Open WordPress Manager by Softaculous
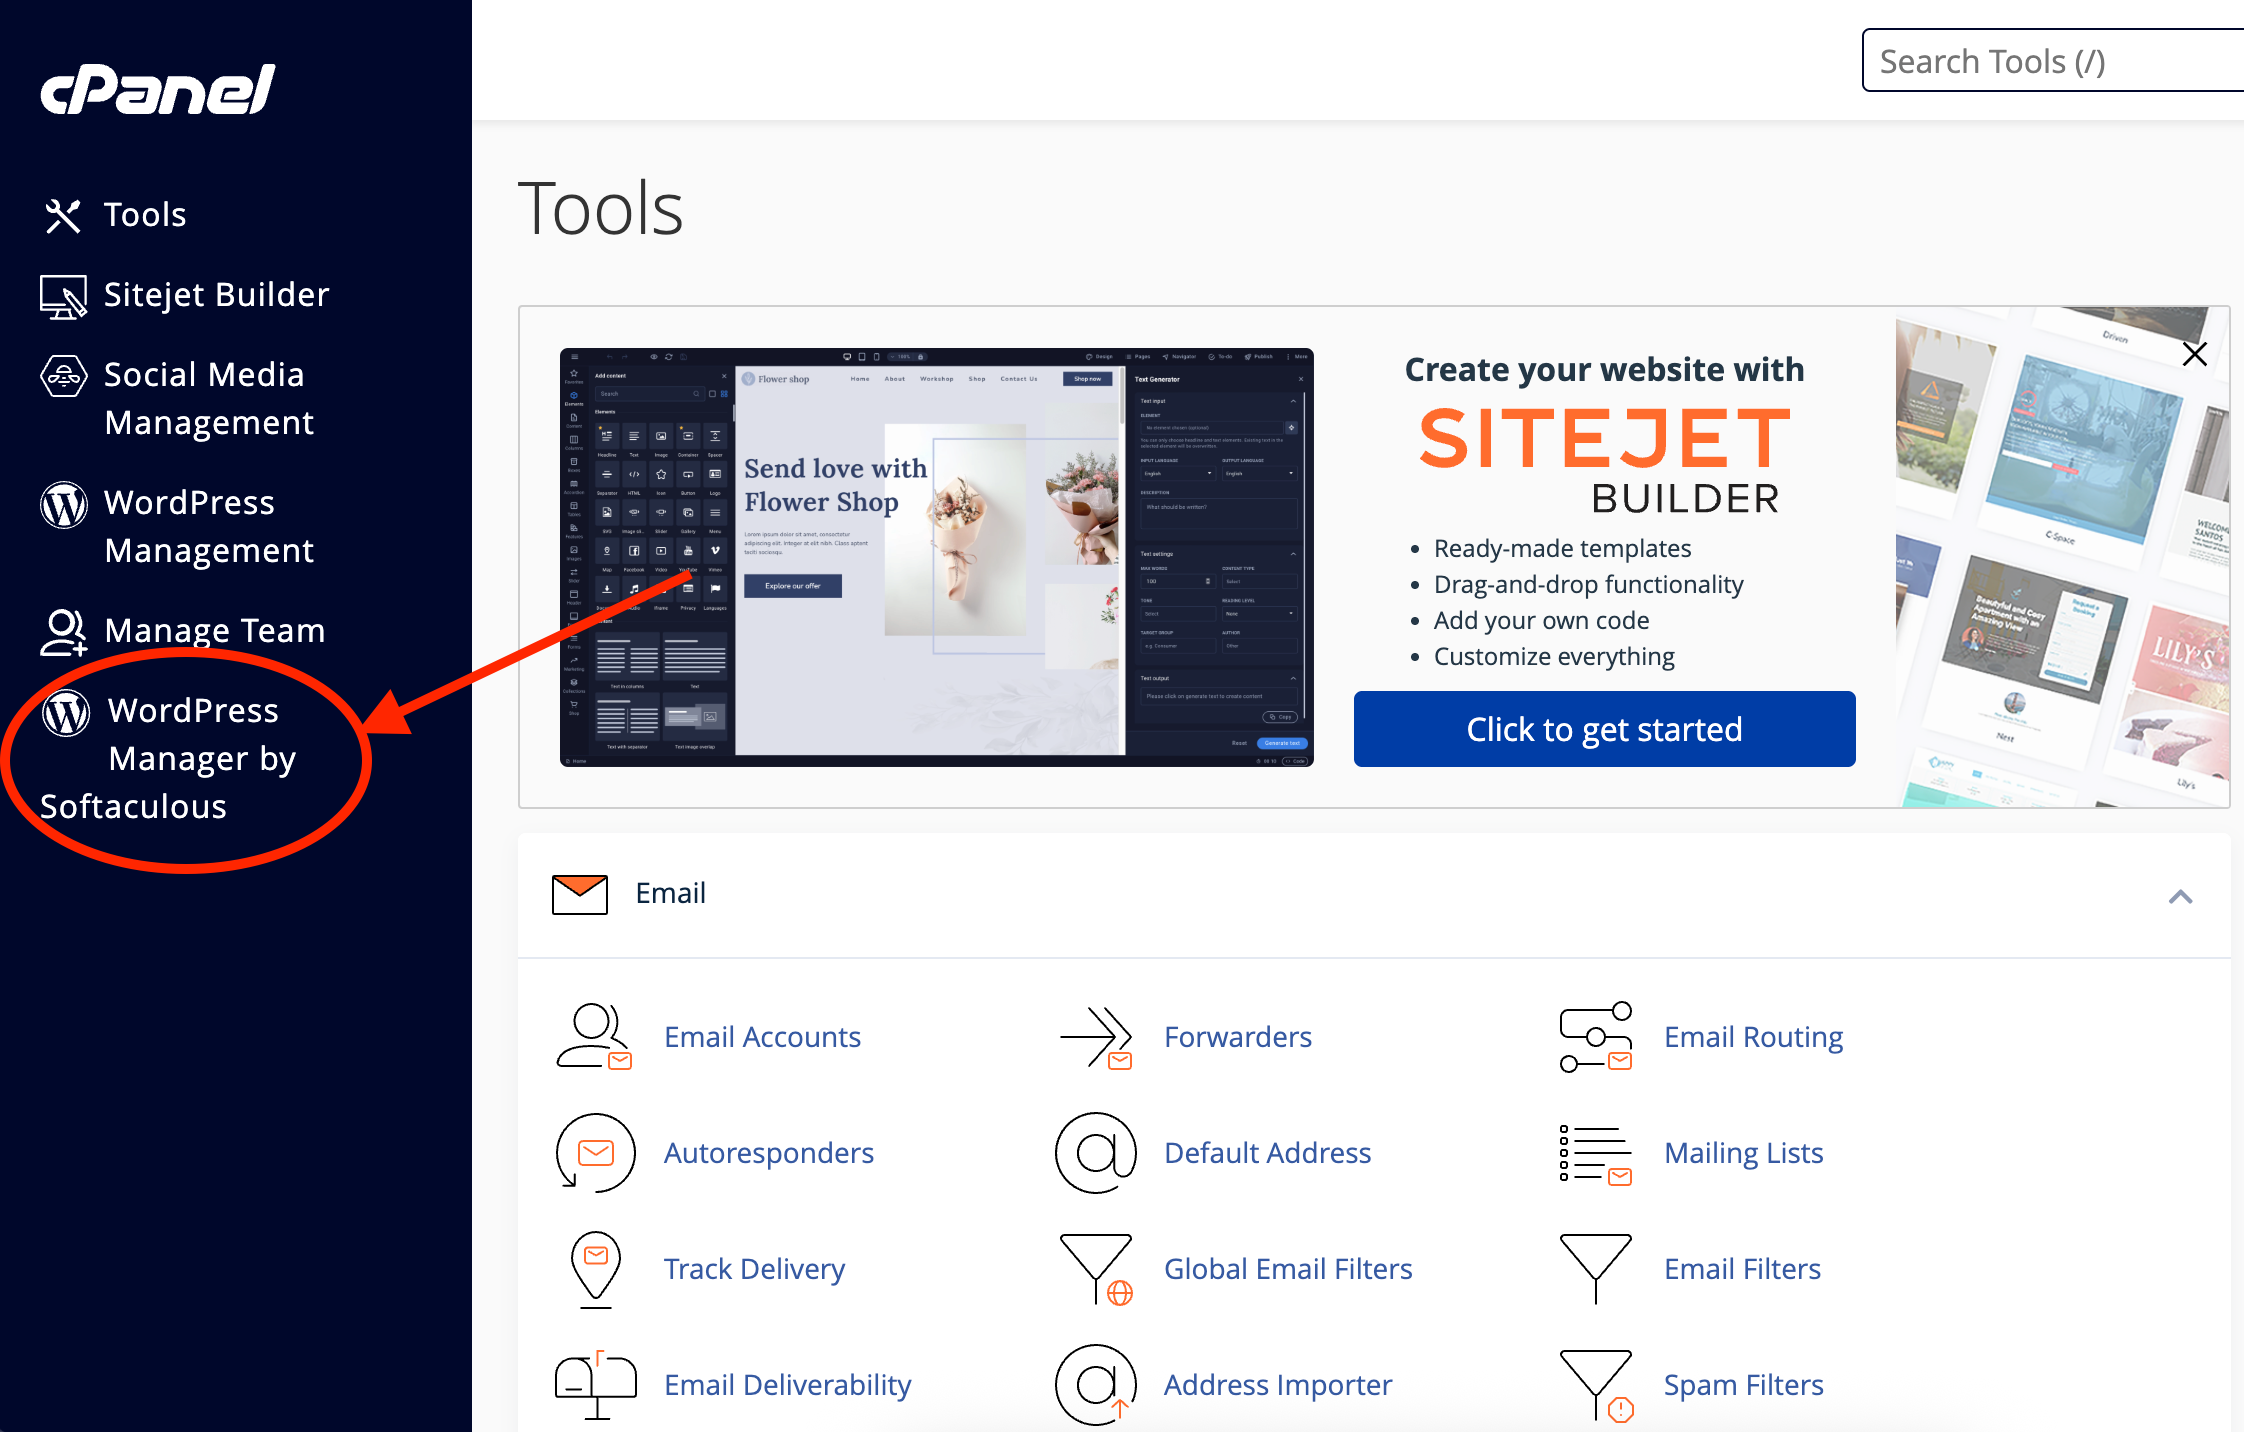The height and width of the screenshot is (1432, 2244). tap(170, 758)
